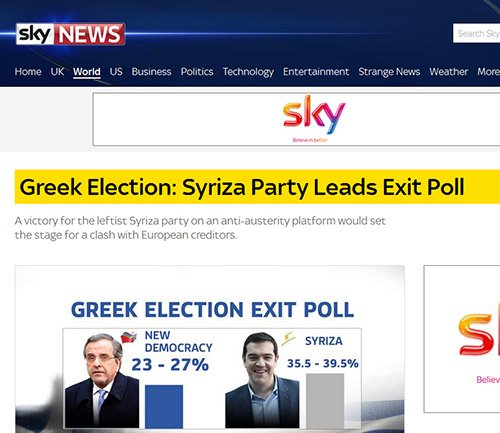Viewport: 500px width, 433px height.
Task: Click the Sky News logo
Action: 70,34
